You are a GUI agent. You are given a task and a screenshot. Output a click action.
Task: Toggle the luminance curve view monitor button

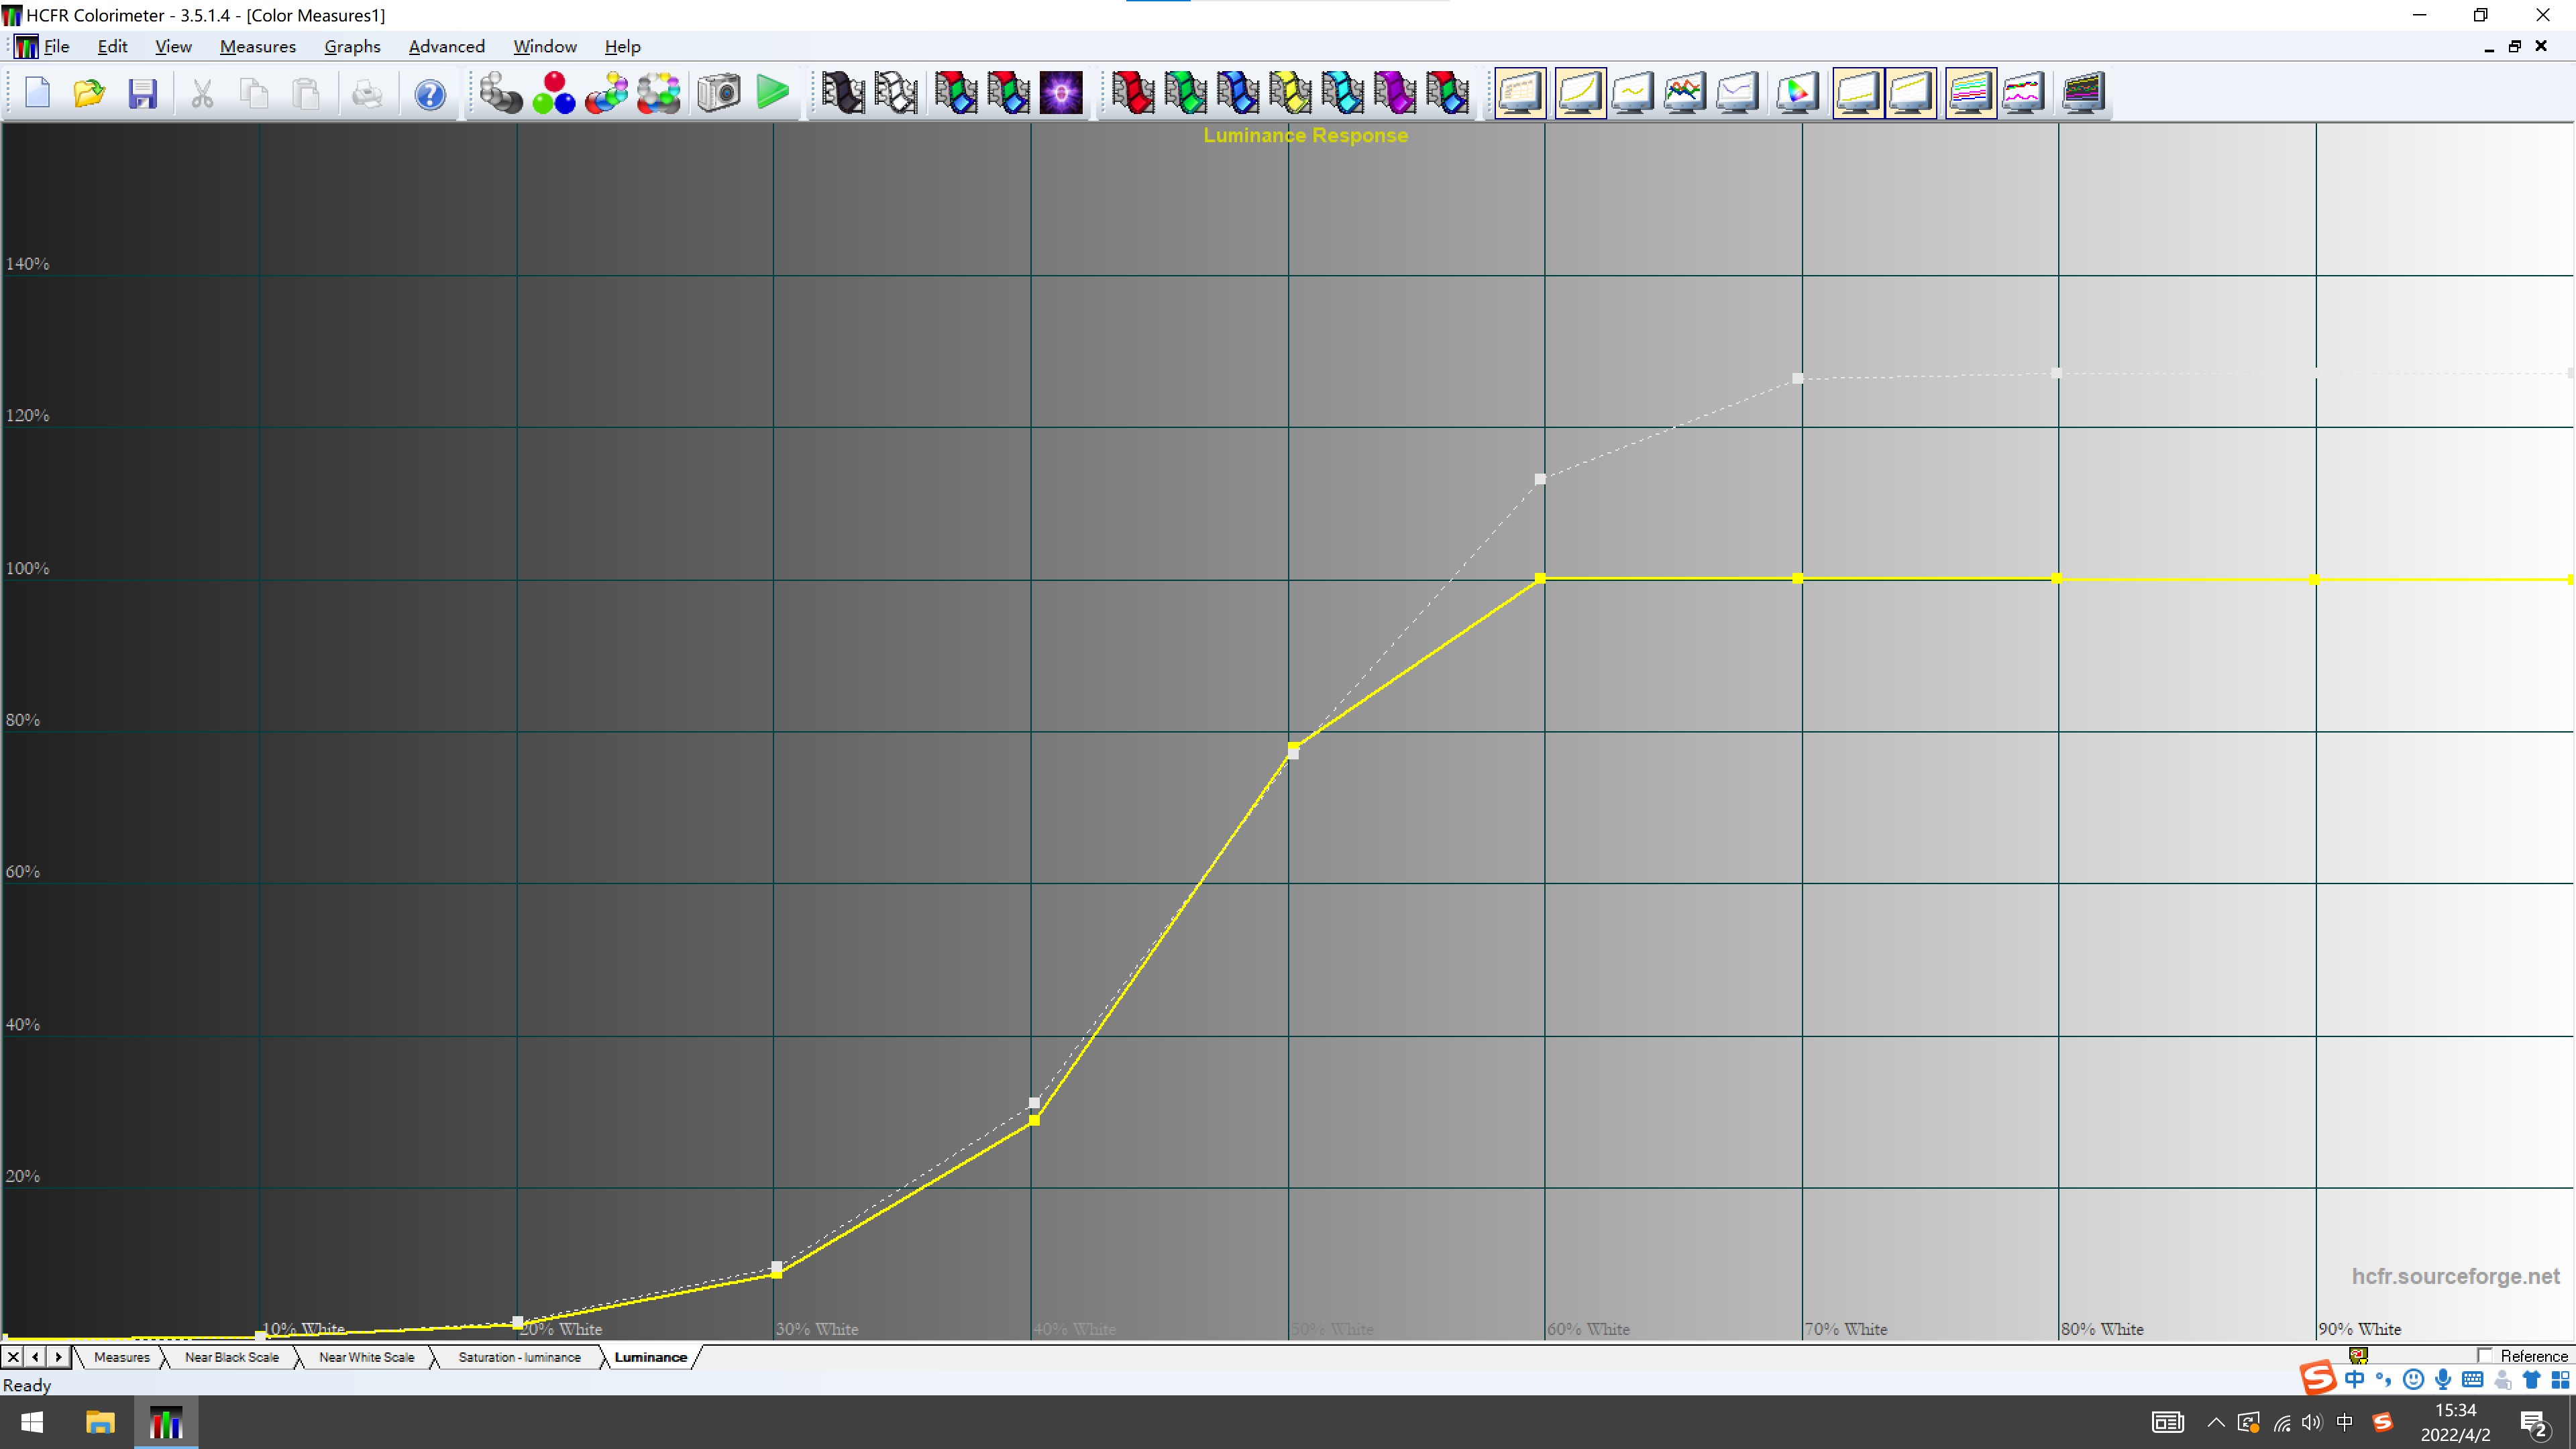tap(1580, 94)
